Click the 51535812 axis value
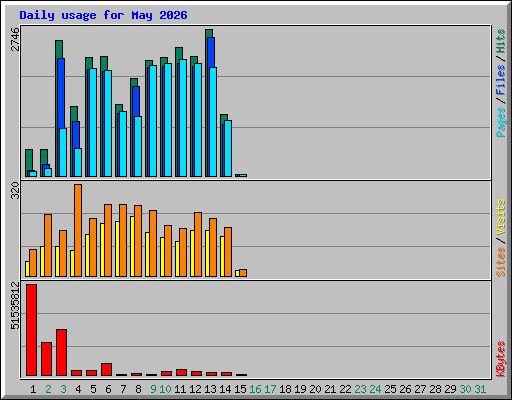Image resolution: width=512 pixels, height=400 pixels. click(x=15, y=305)
